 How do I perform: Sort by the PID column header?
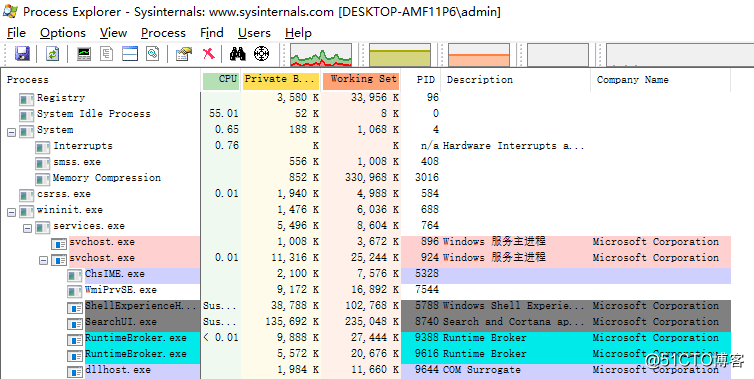(x=421, y=80)
